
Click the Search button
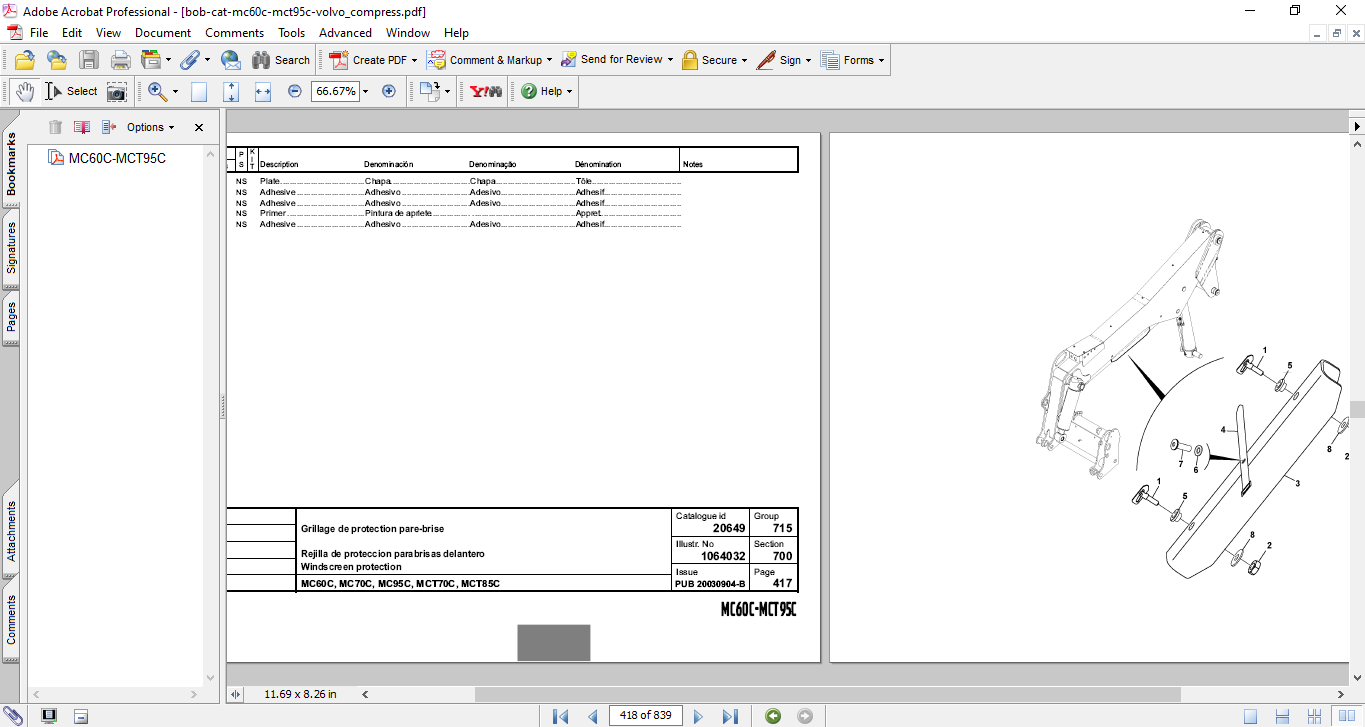click(281, 60)
